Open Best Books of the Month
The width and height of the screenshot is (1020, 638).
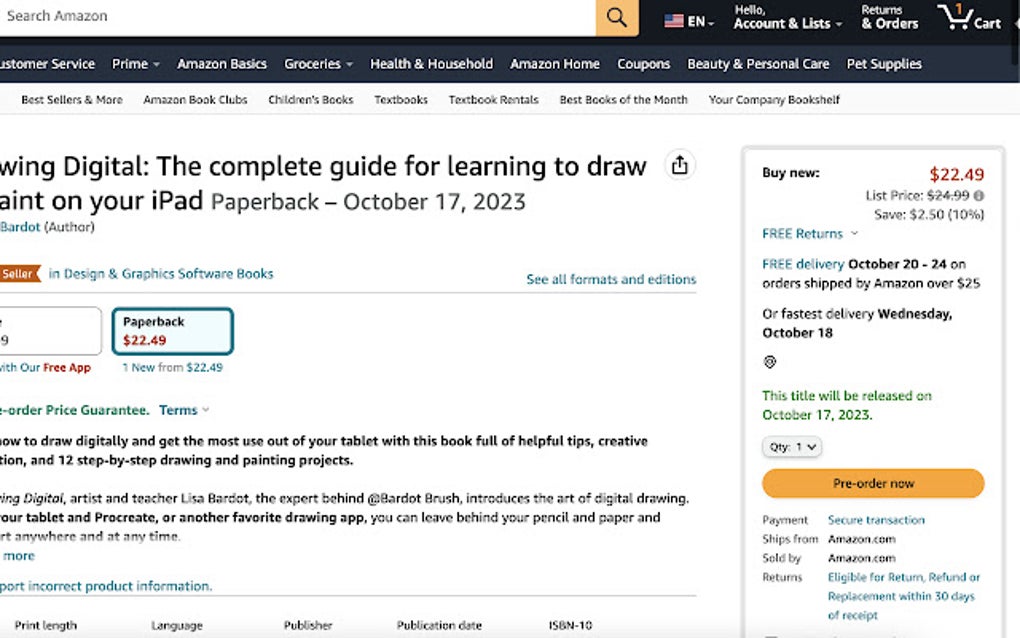[623, 99]
